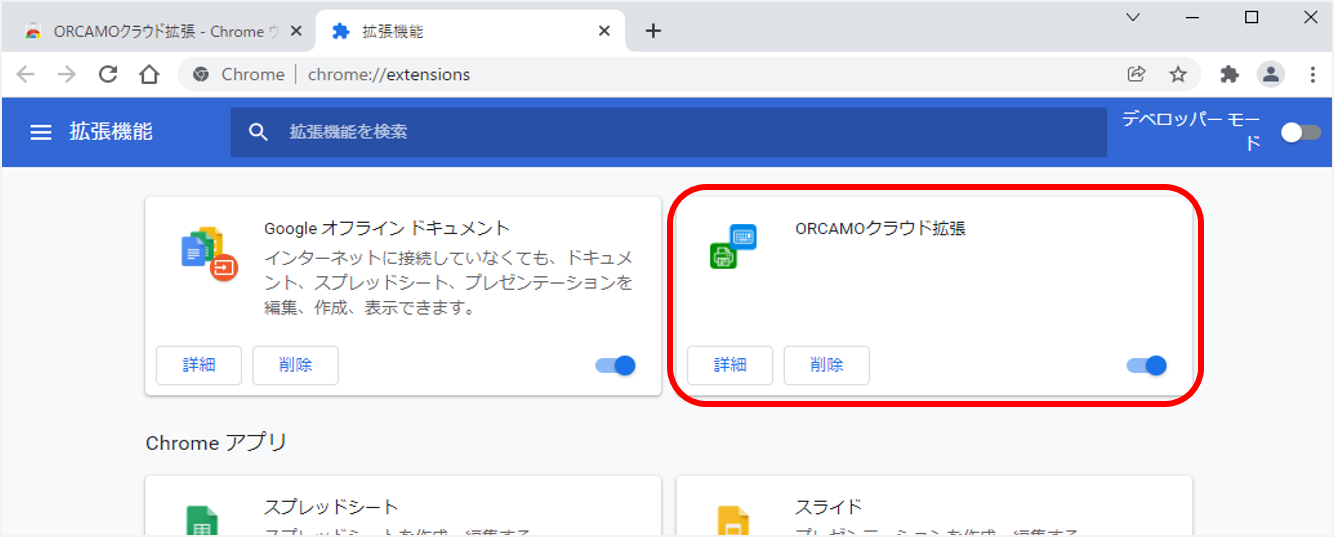Open the tab search chevron dropdown
This screenshot has width=1334, height=537.
(1133, 17)
